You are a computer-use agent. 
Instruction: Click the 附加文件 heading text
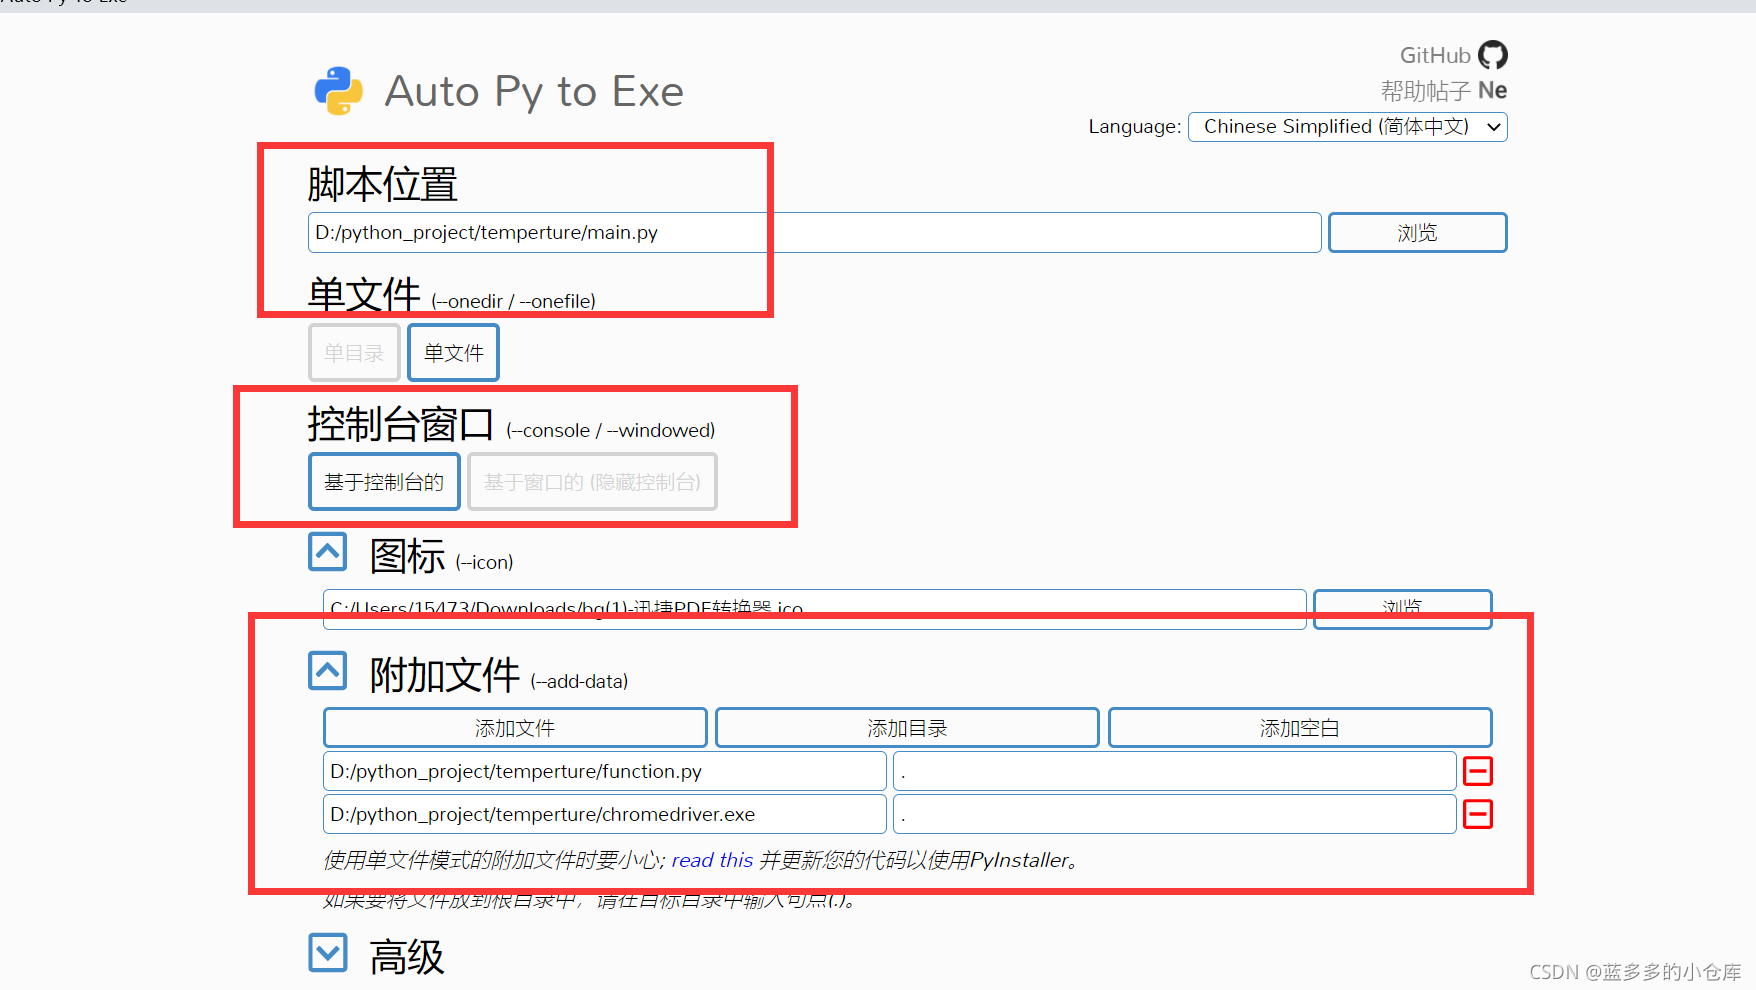pyautogui.click(x=445, y=676)
